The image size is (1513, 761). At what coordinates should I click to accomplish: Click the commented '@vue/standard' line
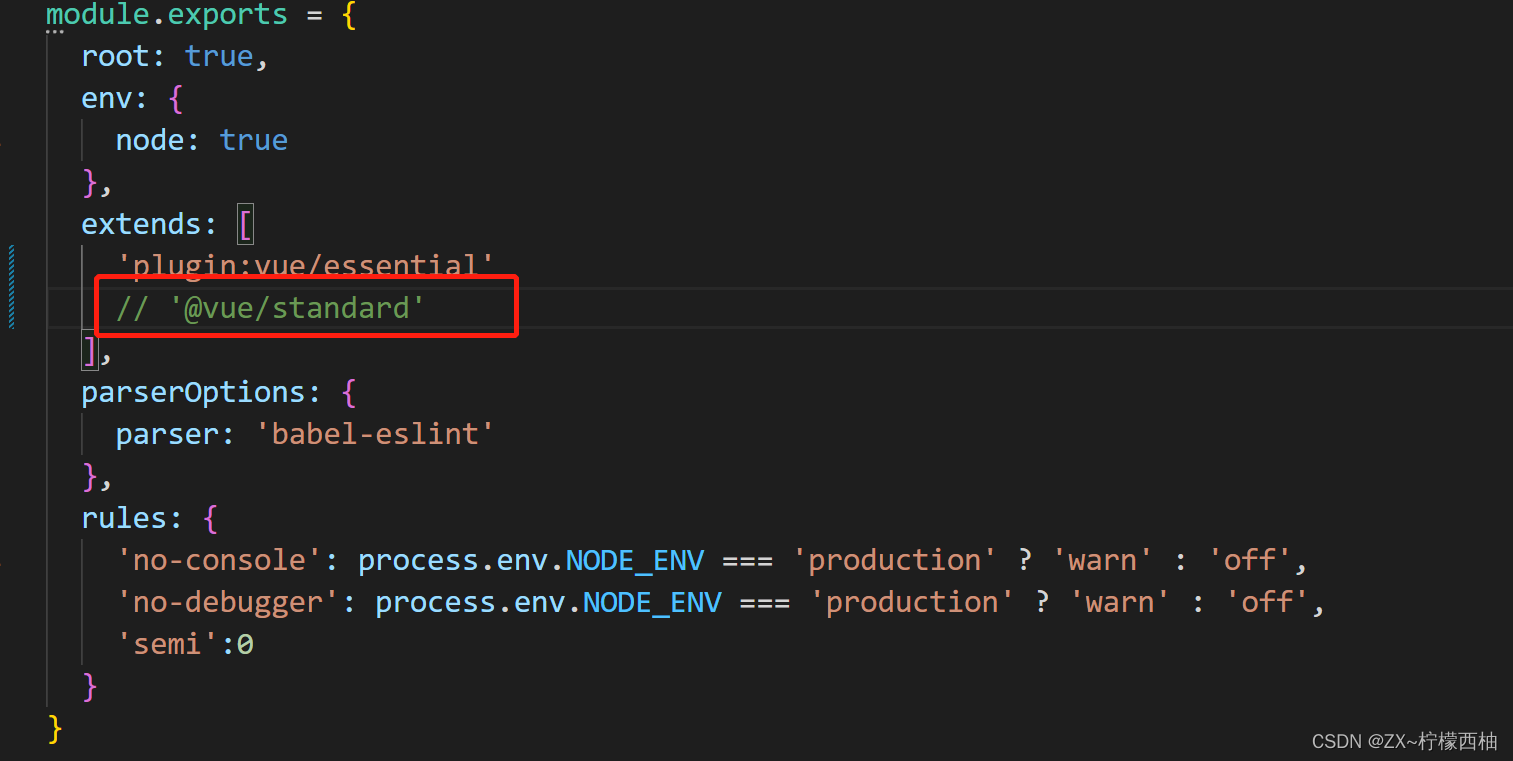pyautogui.click(x=271, y=308)
